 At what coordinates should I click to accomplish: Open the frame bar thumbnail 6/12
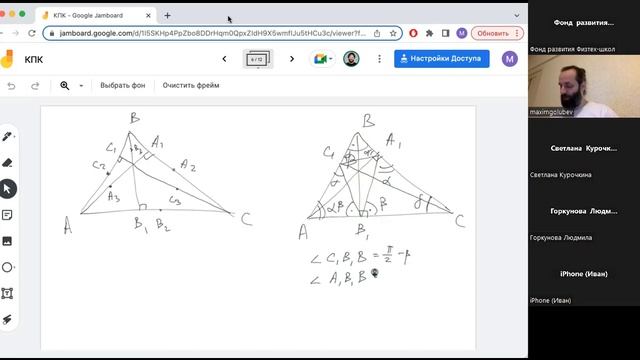click(x=258, y=60)
